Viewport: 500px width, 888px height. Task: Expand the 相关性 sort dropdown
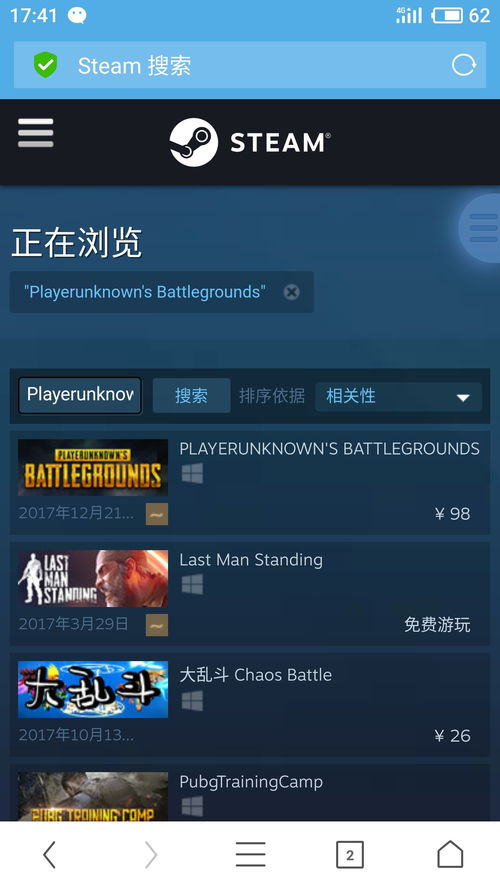(398, 396)
